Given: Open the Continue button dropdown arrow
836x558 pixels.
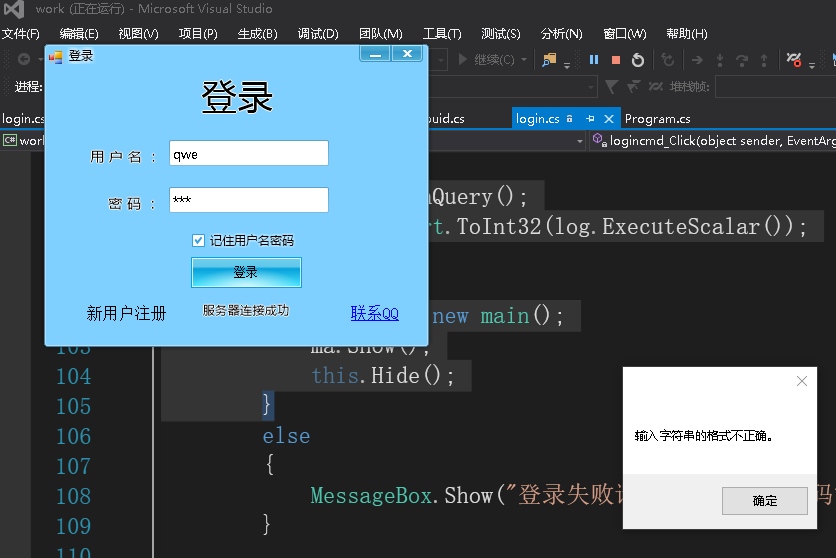Looking at the screenshot, I should [x=524, y=60].
